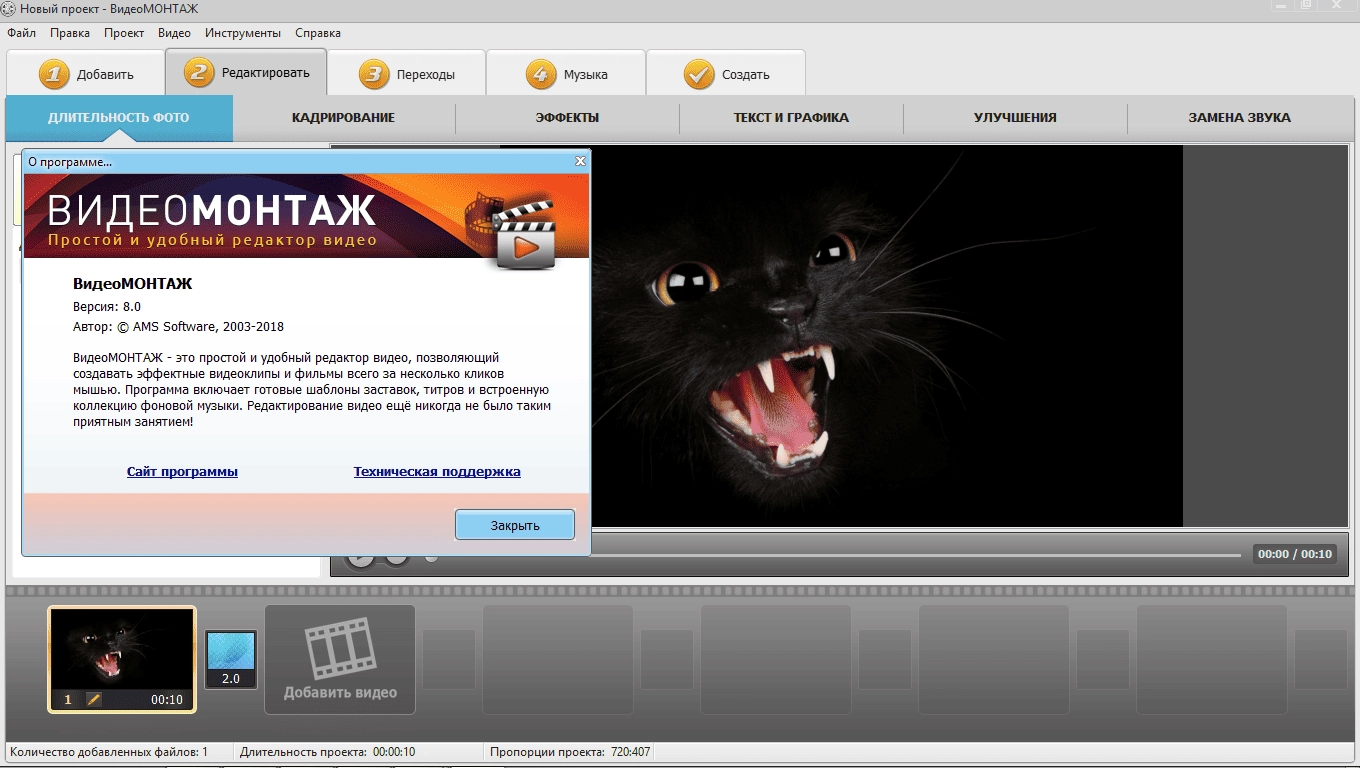Click the Добавить видео placeholder

pyautogui.click(x=340, y=660)
